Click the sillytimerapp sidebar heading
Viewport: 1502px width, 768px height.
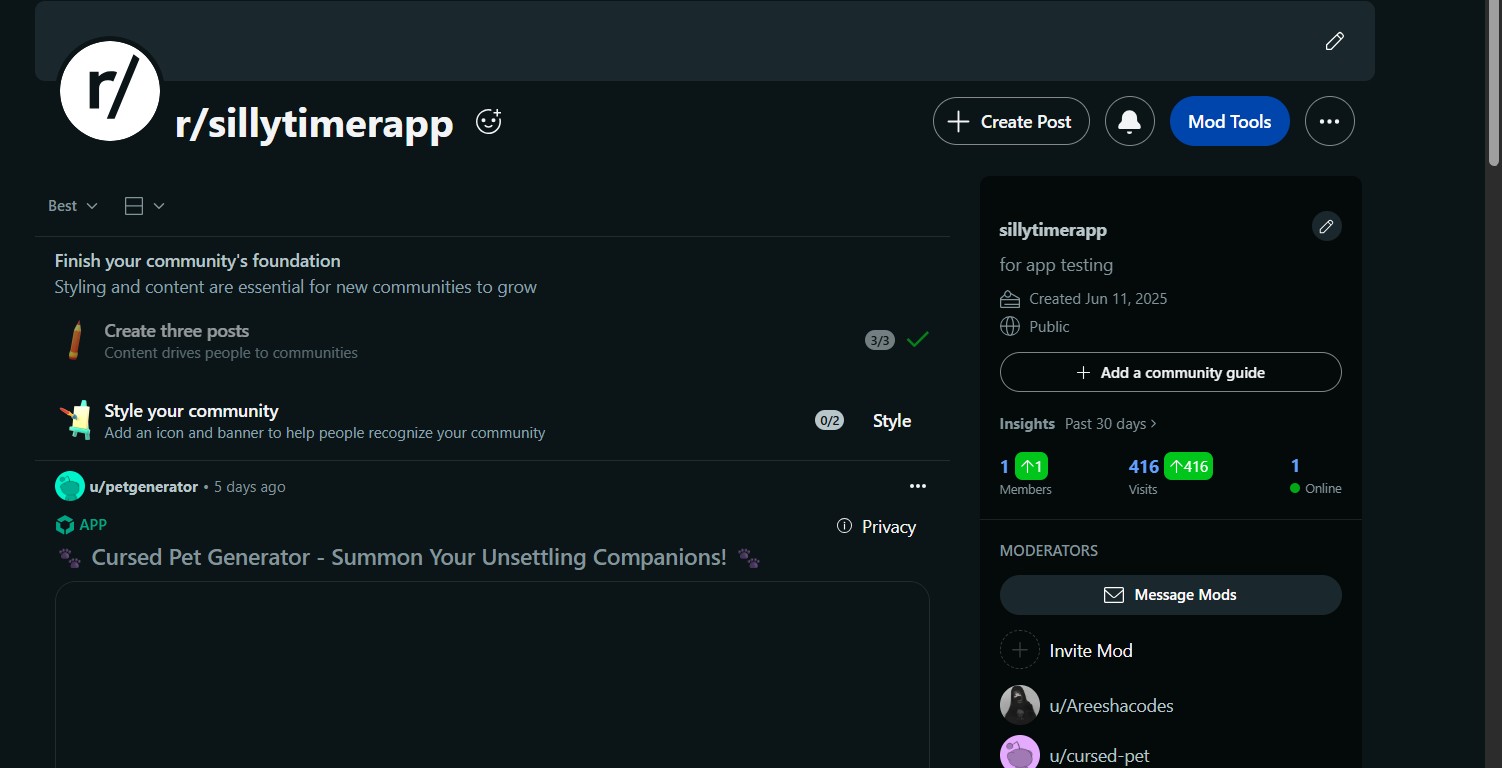pos(1053,230)
